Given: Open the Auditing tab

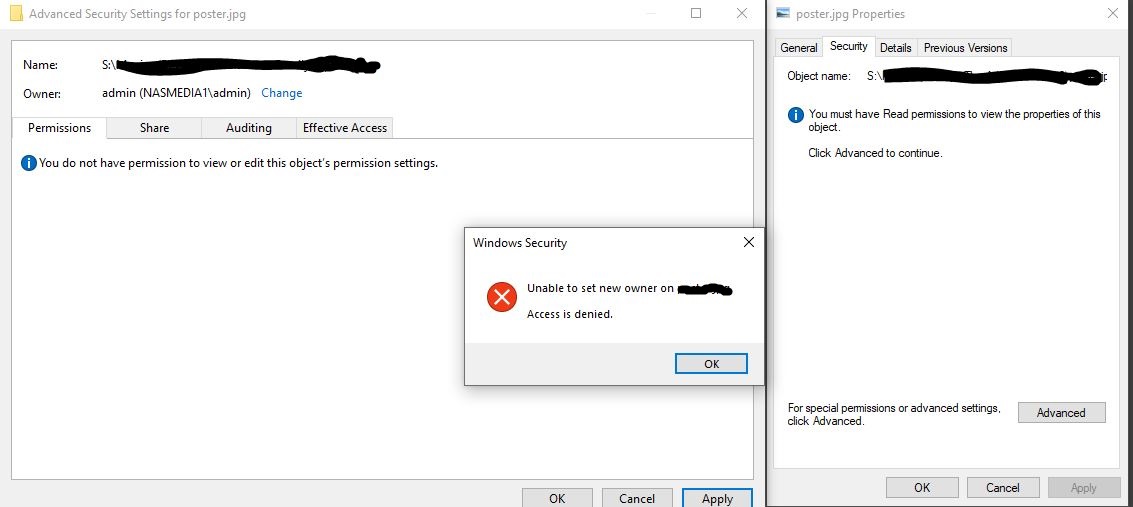Looking at the screenshot, I should tap(249, 128).
